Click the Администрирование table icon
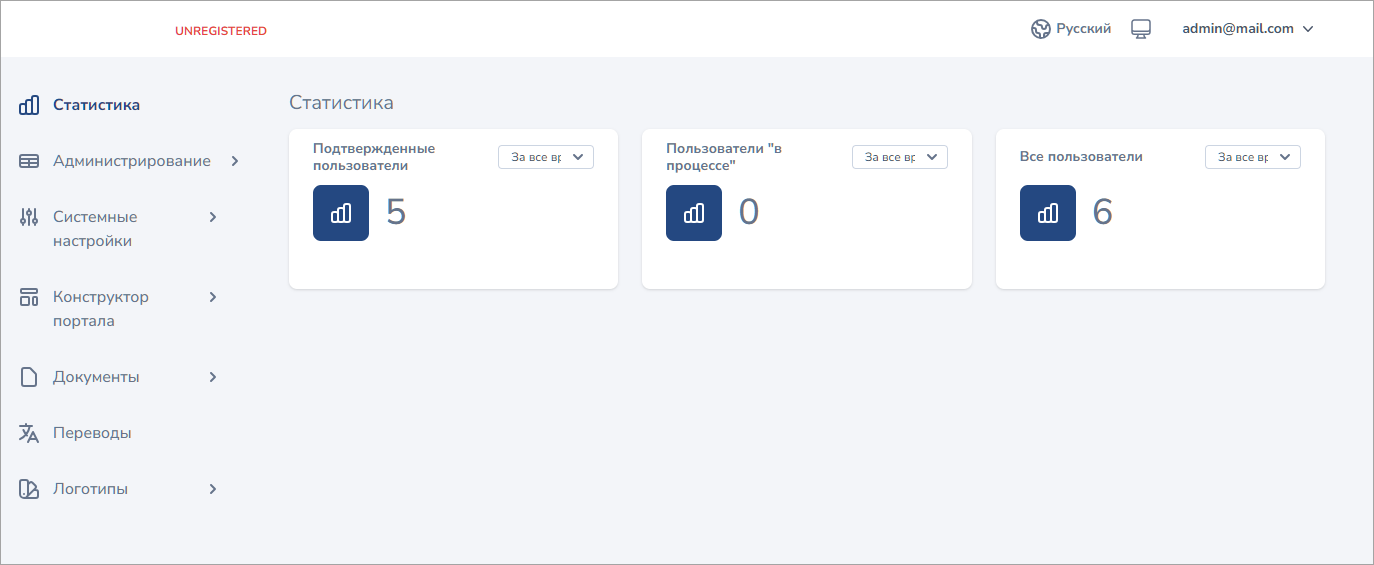The width and height of the screenshot is (1374, 565). tap(29, 161)
